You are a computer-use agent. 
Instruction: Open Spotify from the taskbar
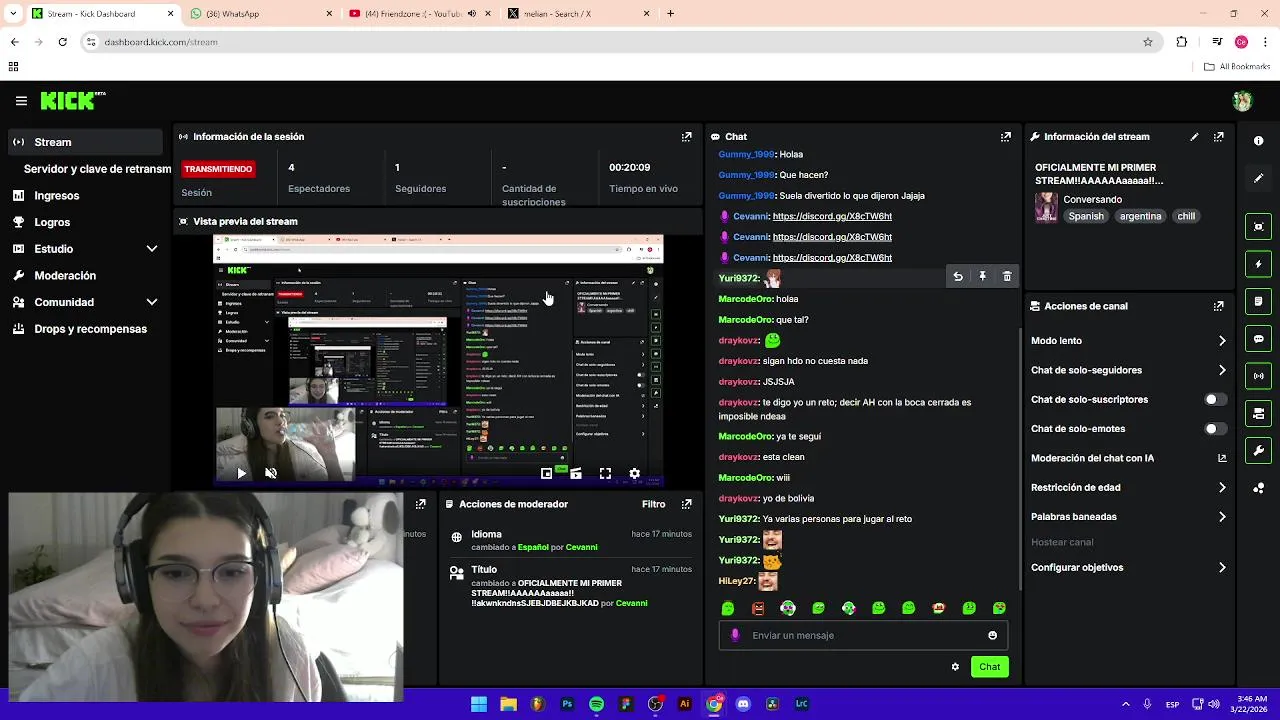tap(596, 704)
